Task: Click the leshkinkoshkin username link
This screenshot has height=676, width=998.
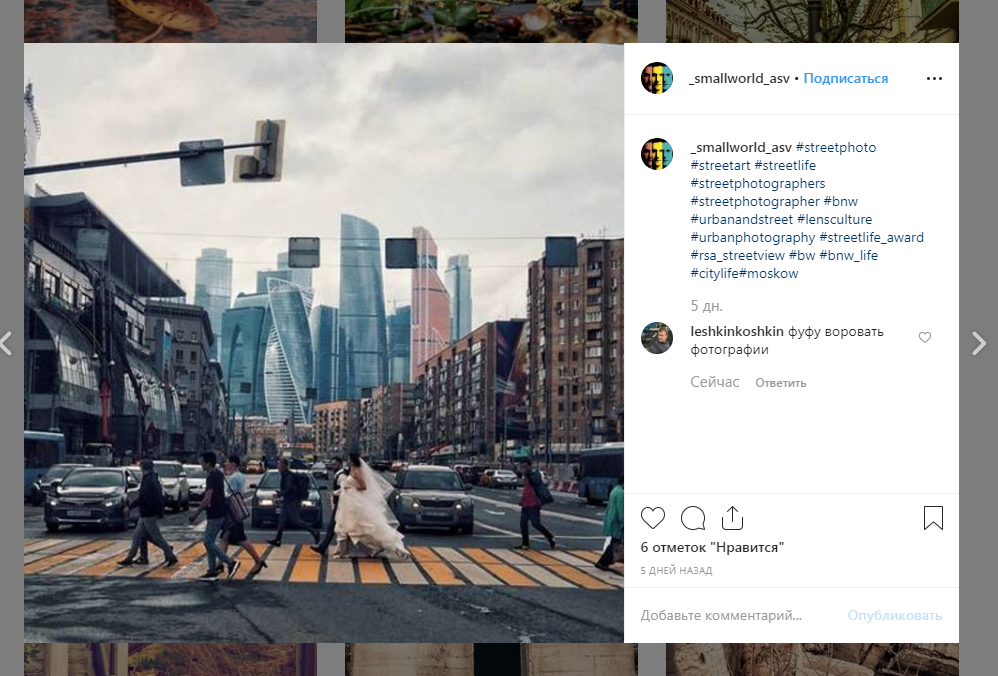Action: [x=737, y=332]
